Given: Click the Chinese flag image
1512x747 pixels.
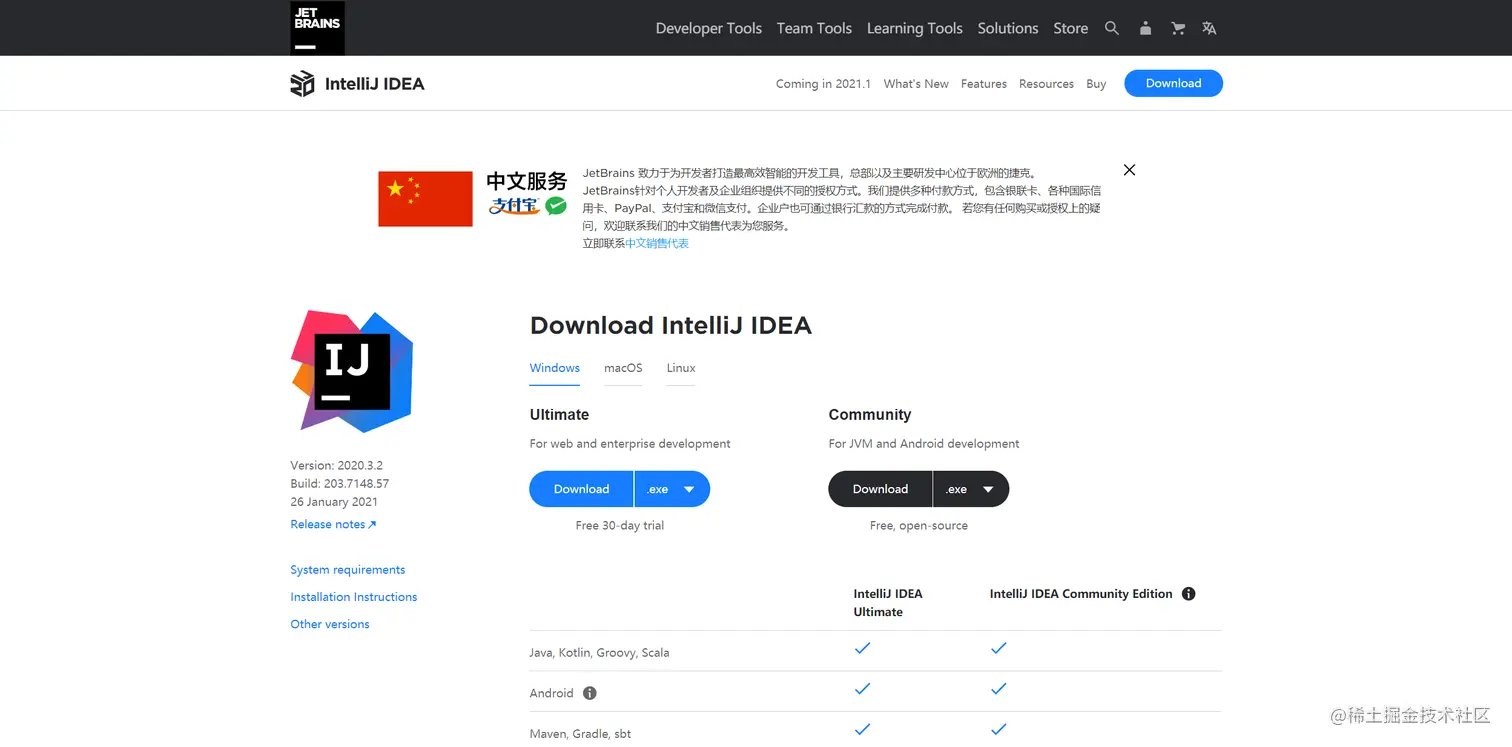Looking at the screenshot, I should [425, 199].
